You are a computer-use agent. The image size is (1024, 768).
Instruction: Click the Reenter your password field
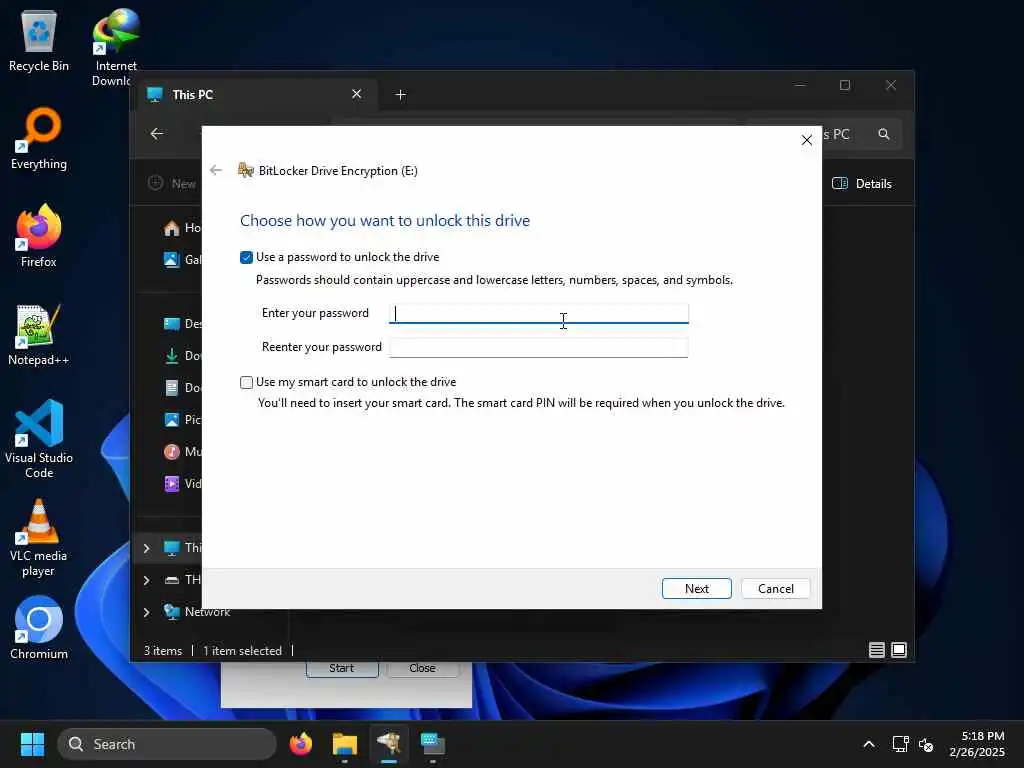point(539,347)
